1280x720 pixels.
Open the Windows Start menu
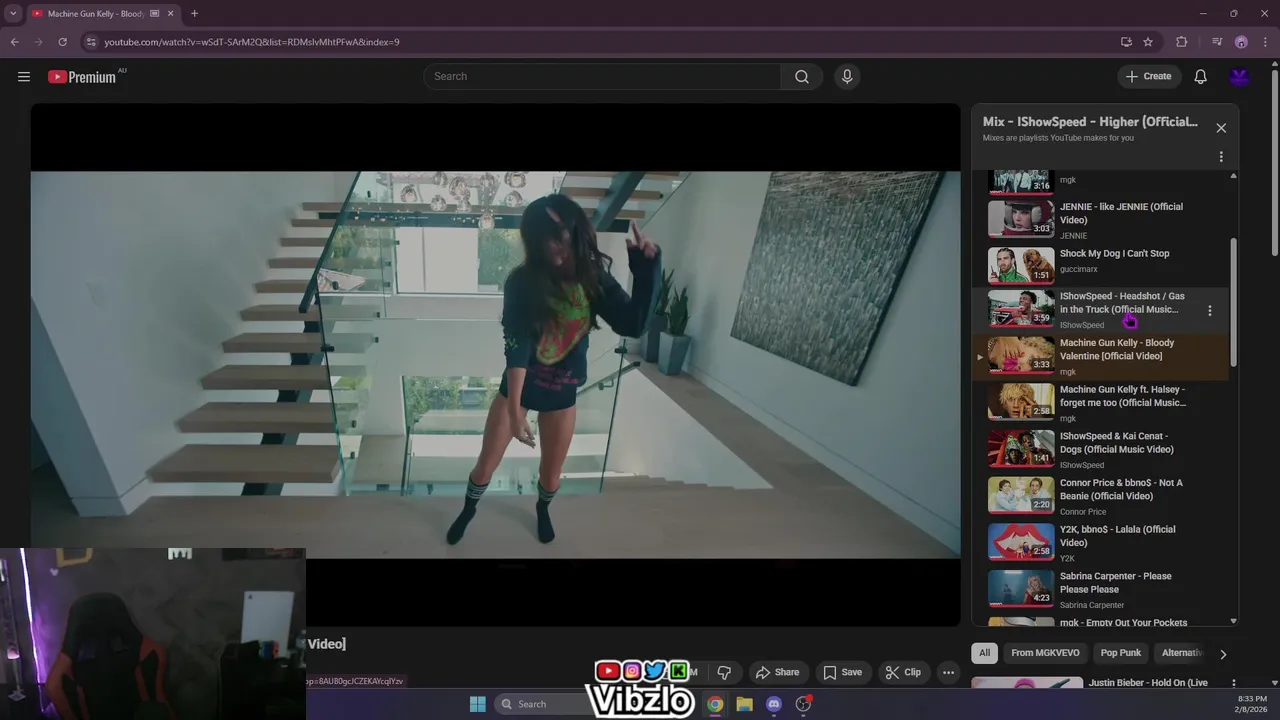478,704
